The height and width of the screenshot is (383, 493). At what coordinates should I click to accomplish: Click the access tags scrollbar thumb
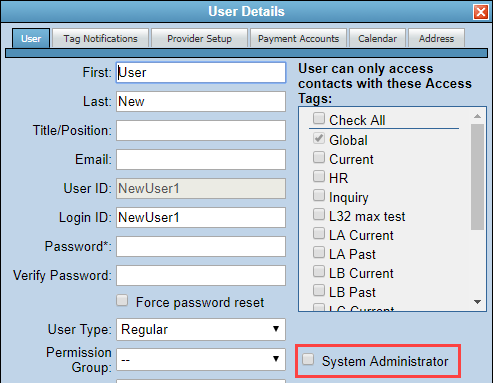477,177
